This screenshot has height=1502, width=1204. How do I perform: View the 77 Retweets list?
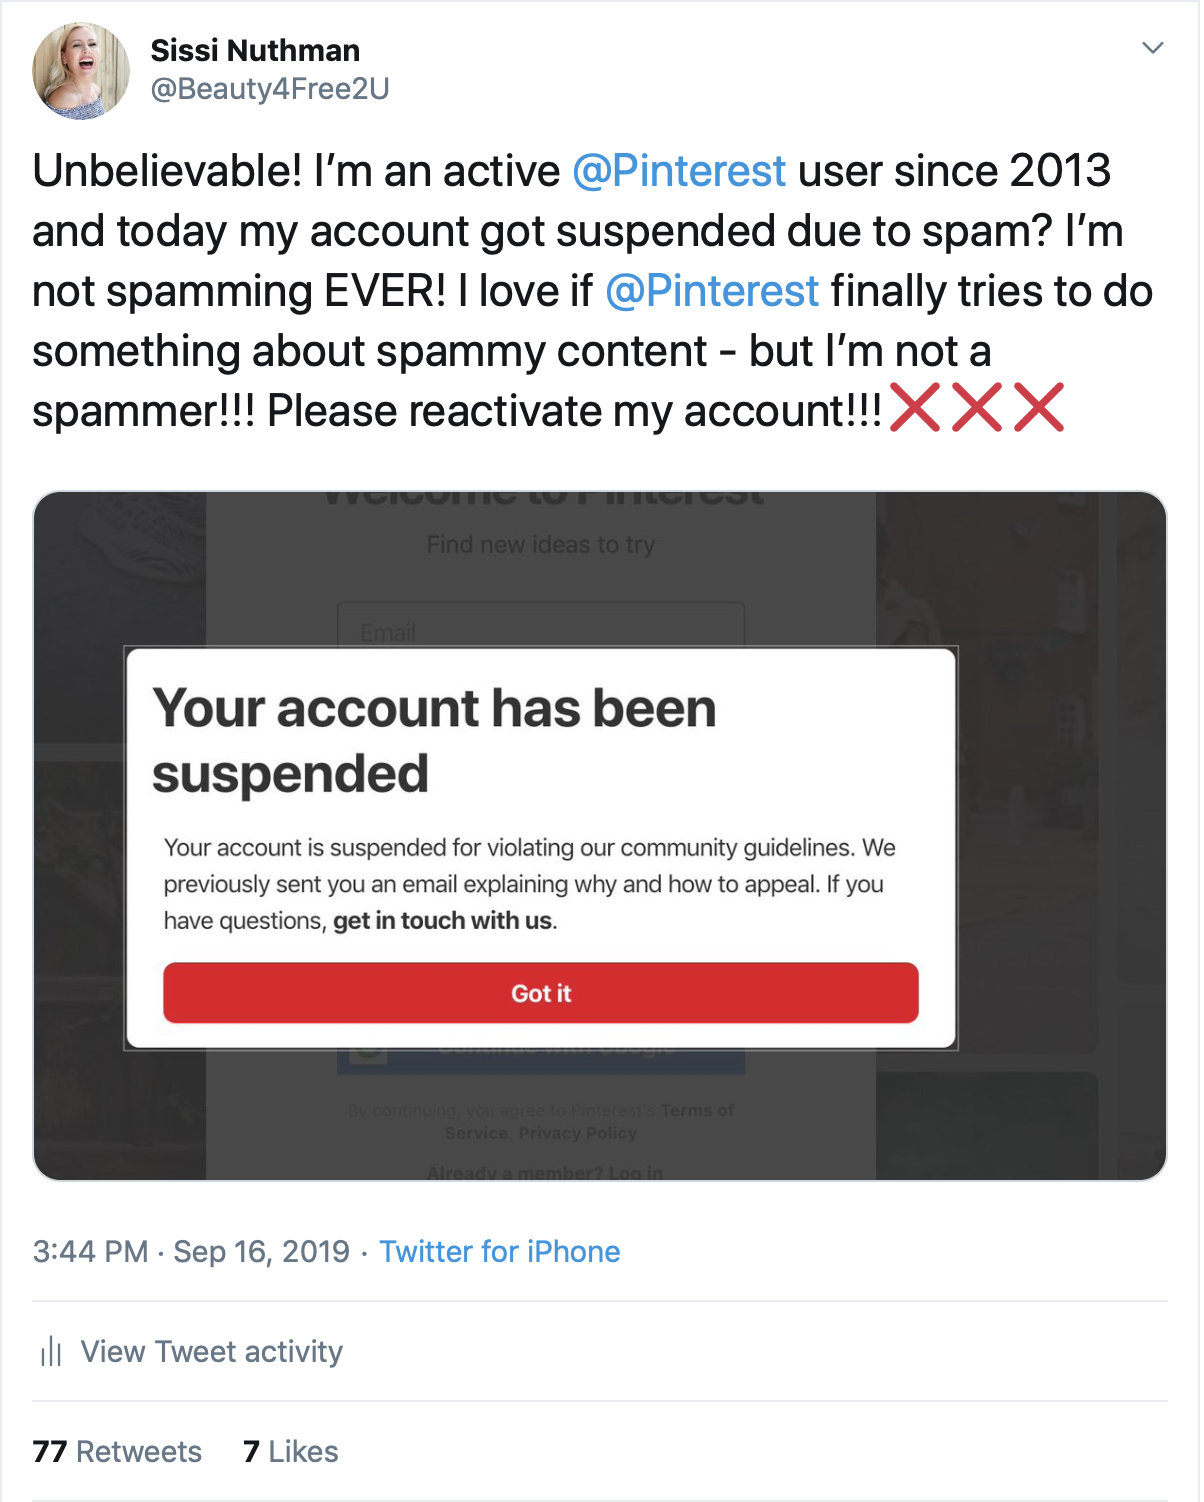pyautogui.click(x=117, y=1451)
